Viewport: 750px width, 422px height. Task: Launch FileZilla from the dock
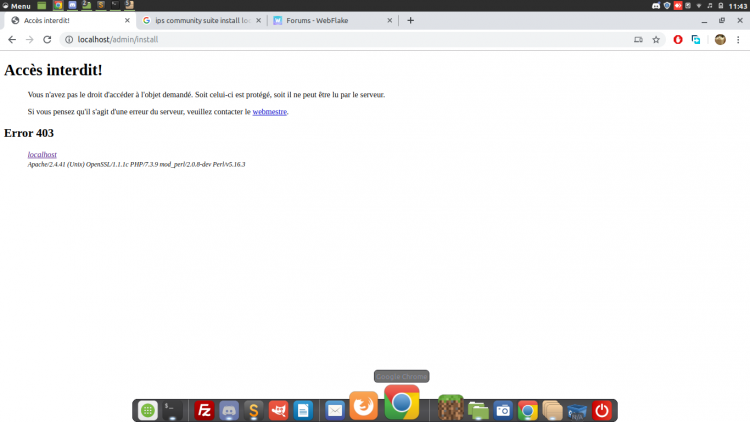[204, 410]
